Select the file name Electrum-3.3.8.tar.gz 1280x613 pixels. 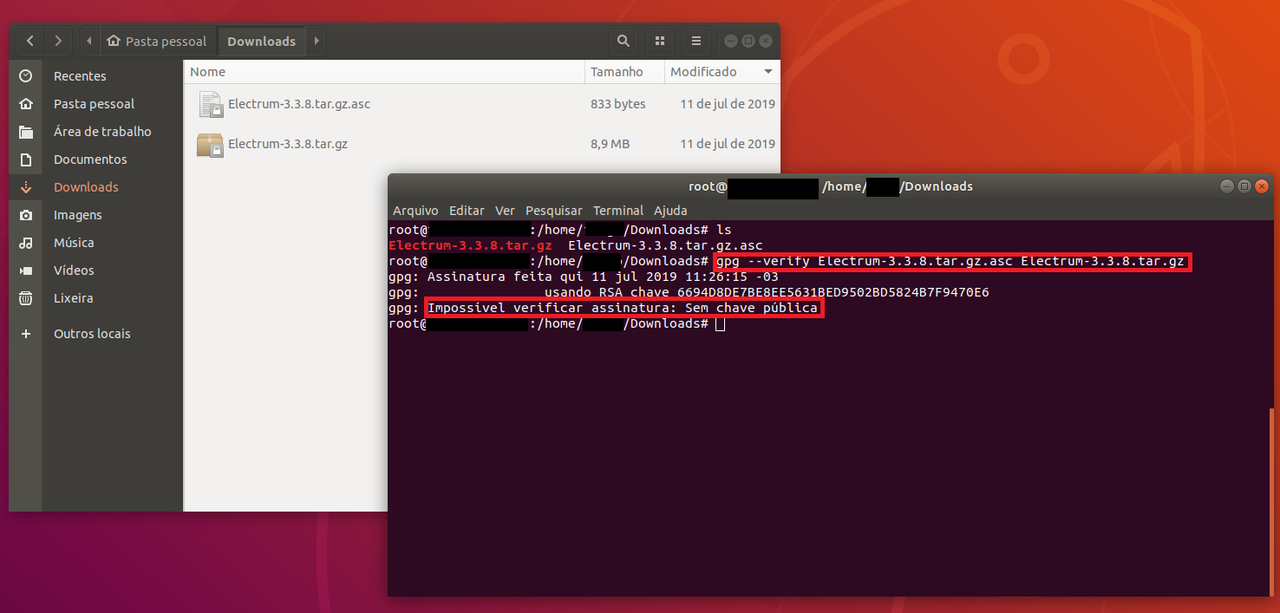point(288,144)
